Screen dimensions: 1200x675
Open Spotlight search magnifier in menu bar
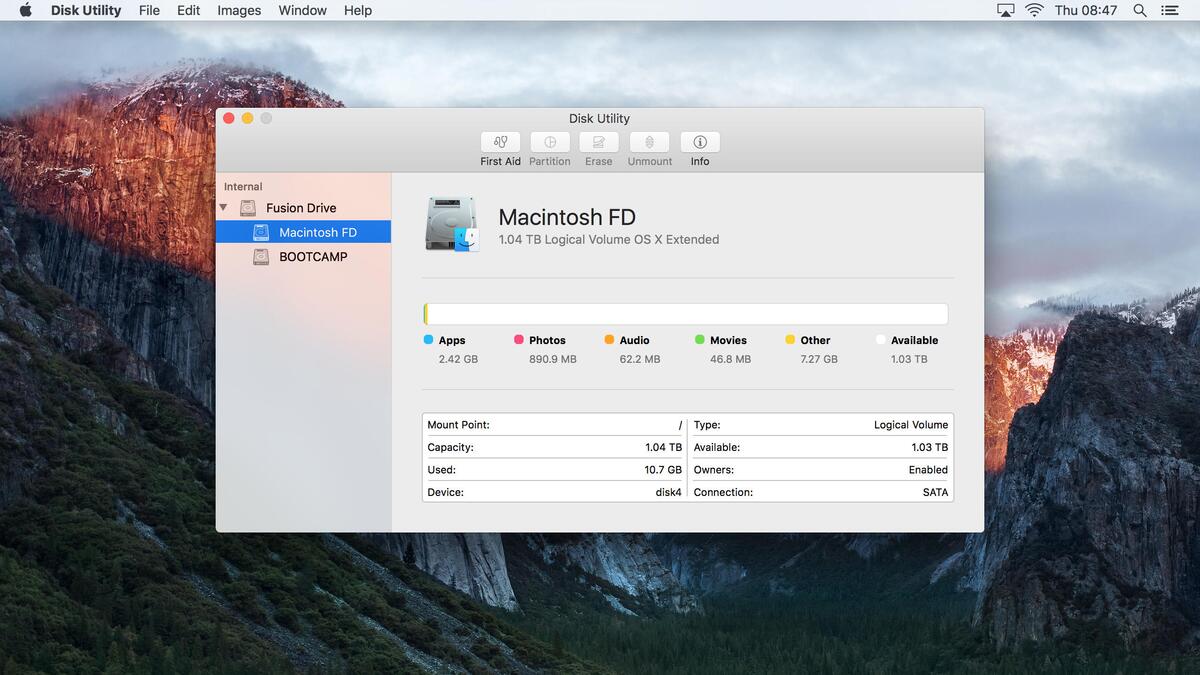point(1140,10)
